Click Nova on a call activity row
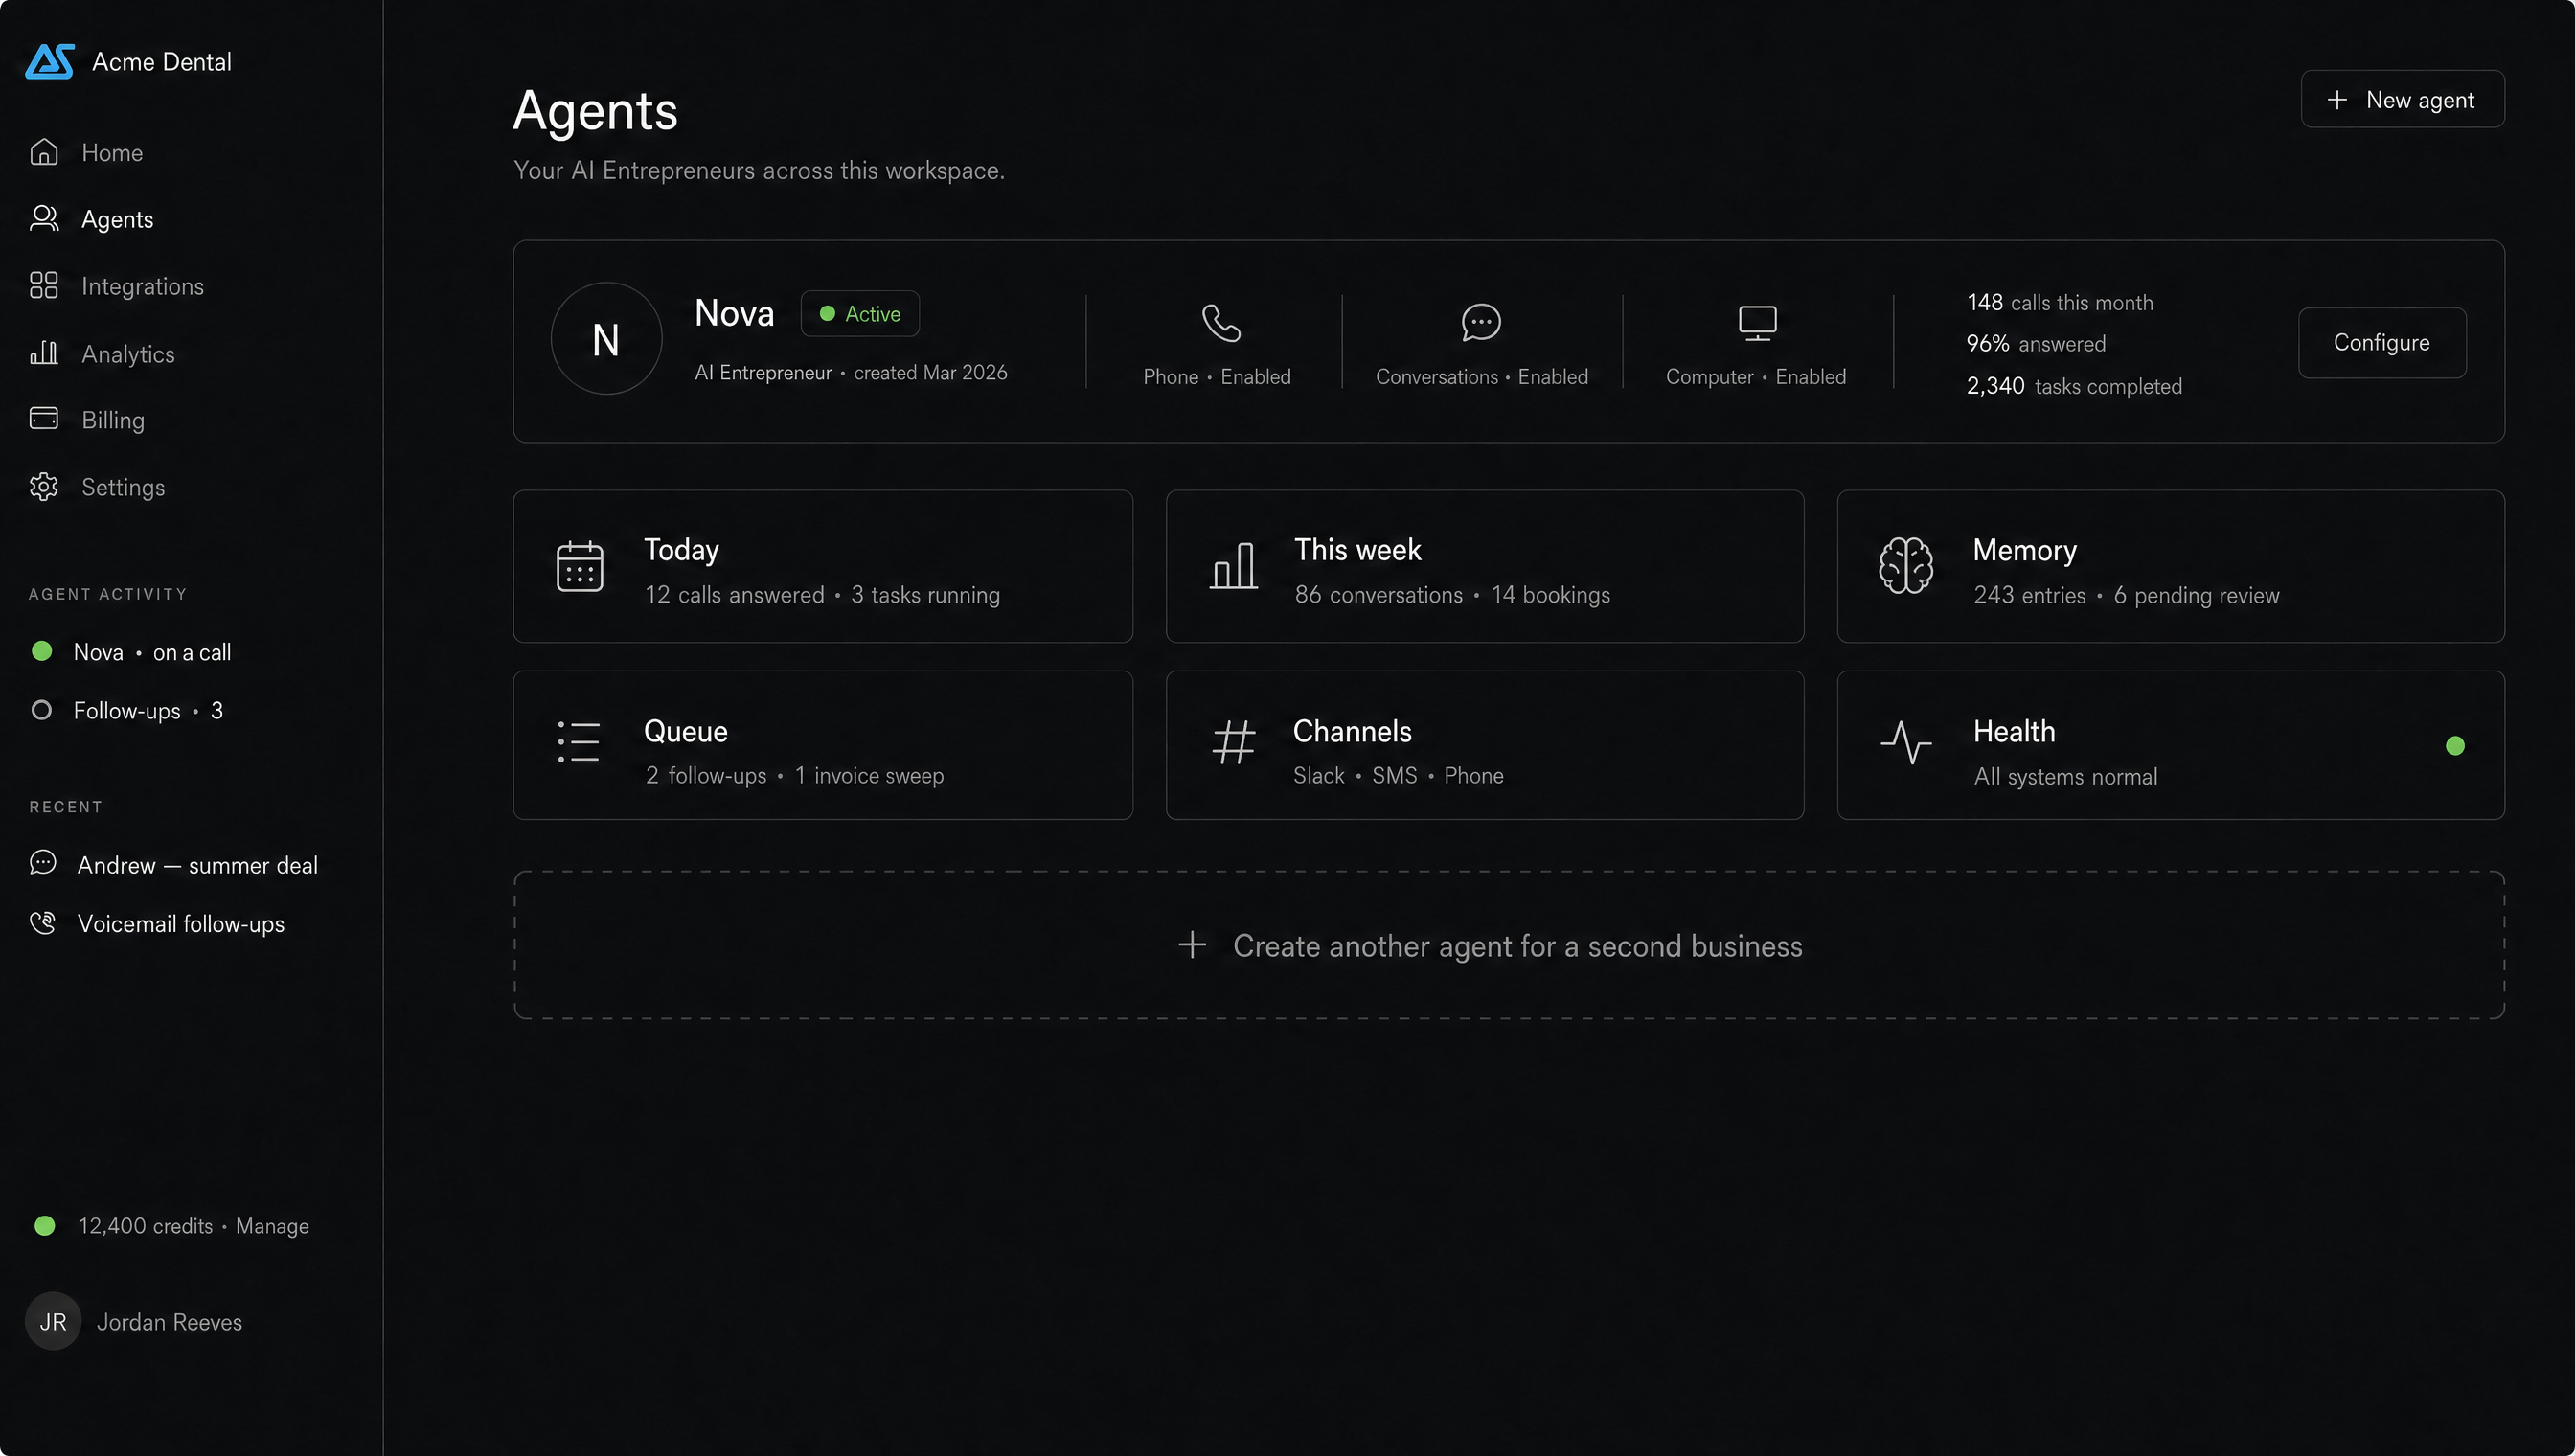The image size is (2575, 1456). (x=131, y=652)
